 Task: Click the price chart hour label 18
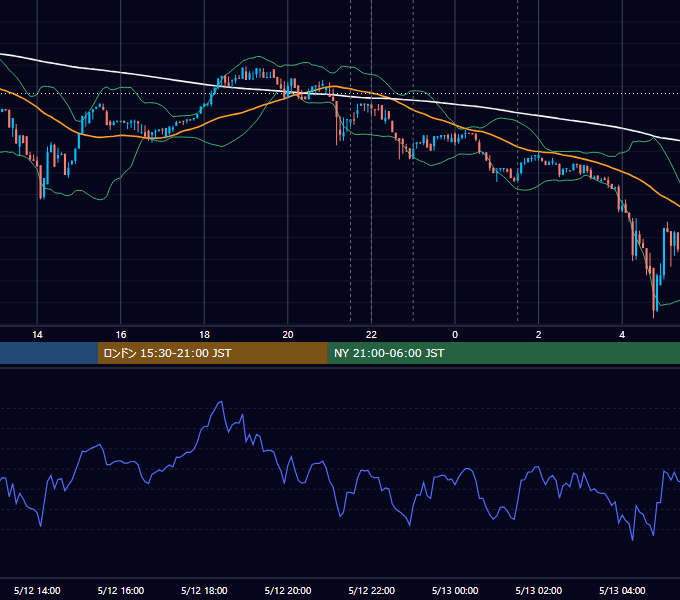[204, 335]
